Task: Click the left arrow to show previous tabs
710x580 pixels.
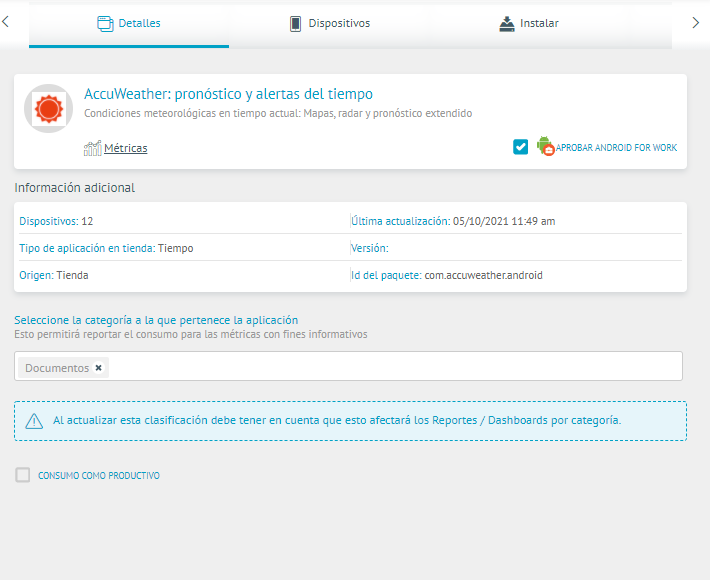Action: tap(5, 21)
